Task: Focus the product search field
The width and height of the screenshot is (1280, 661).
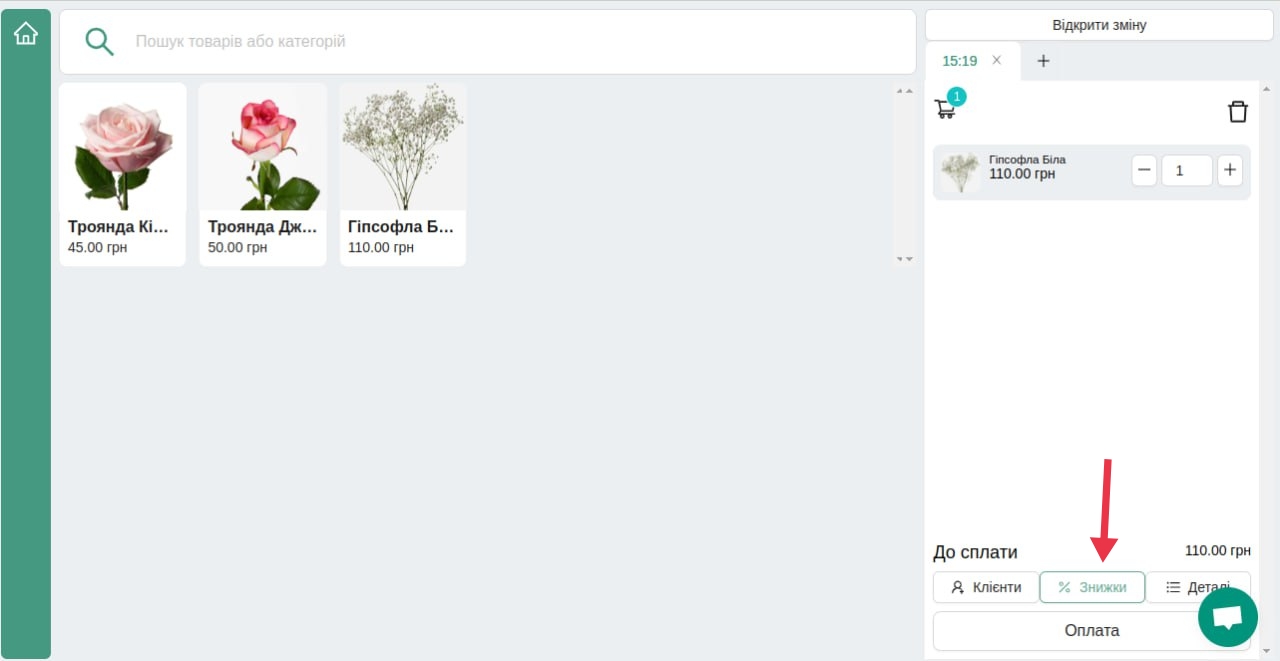Action: (x=488, y=42)
